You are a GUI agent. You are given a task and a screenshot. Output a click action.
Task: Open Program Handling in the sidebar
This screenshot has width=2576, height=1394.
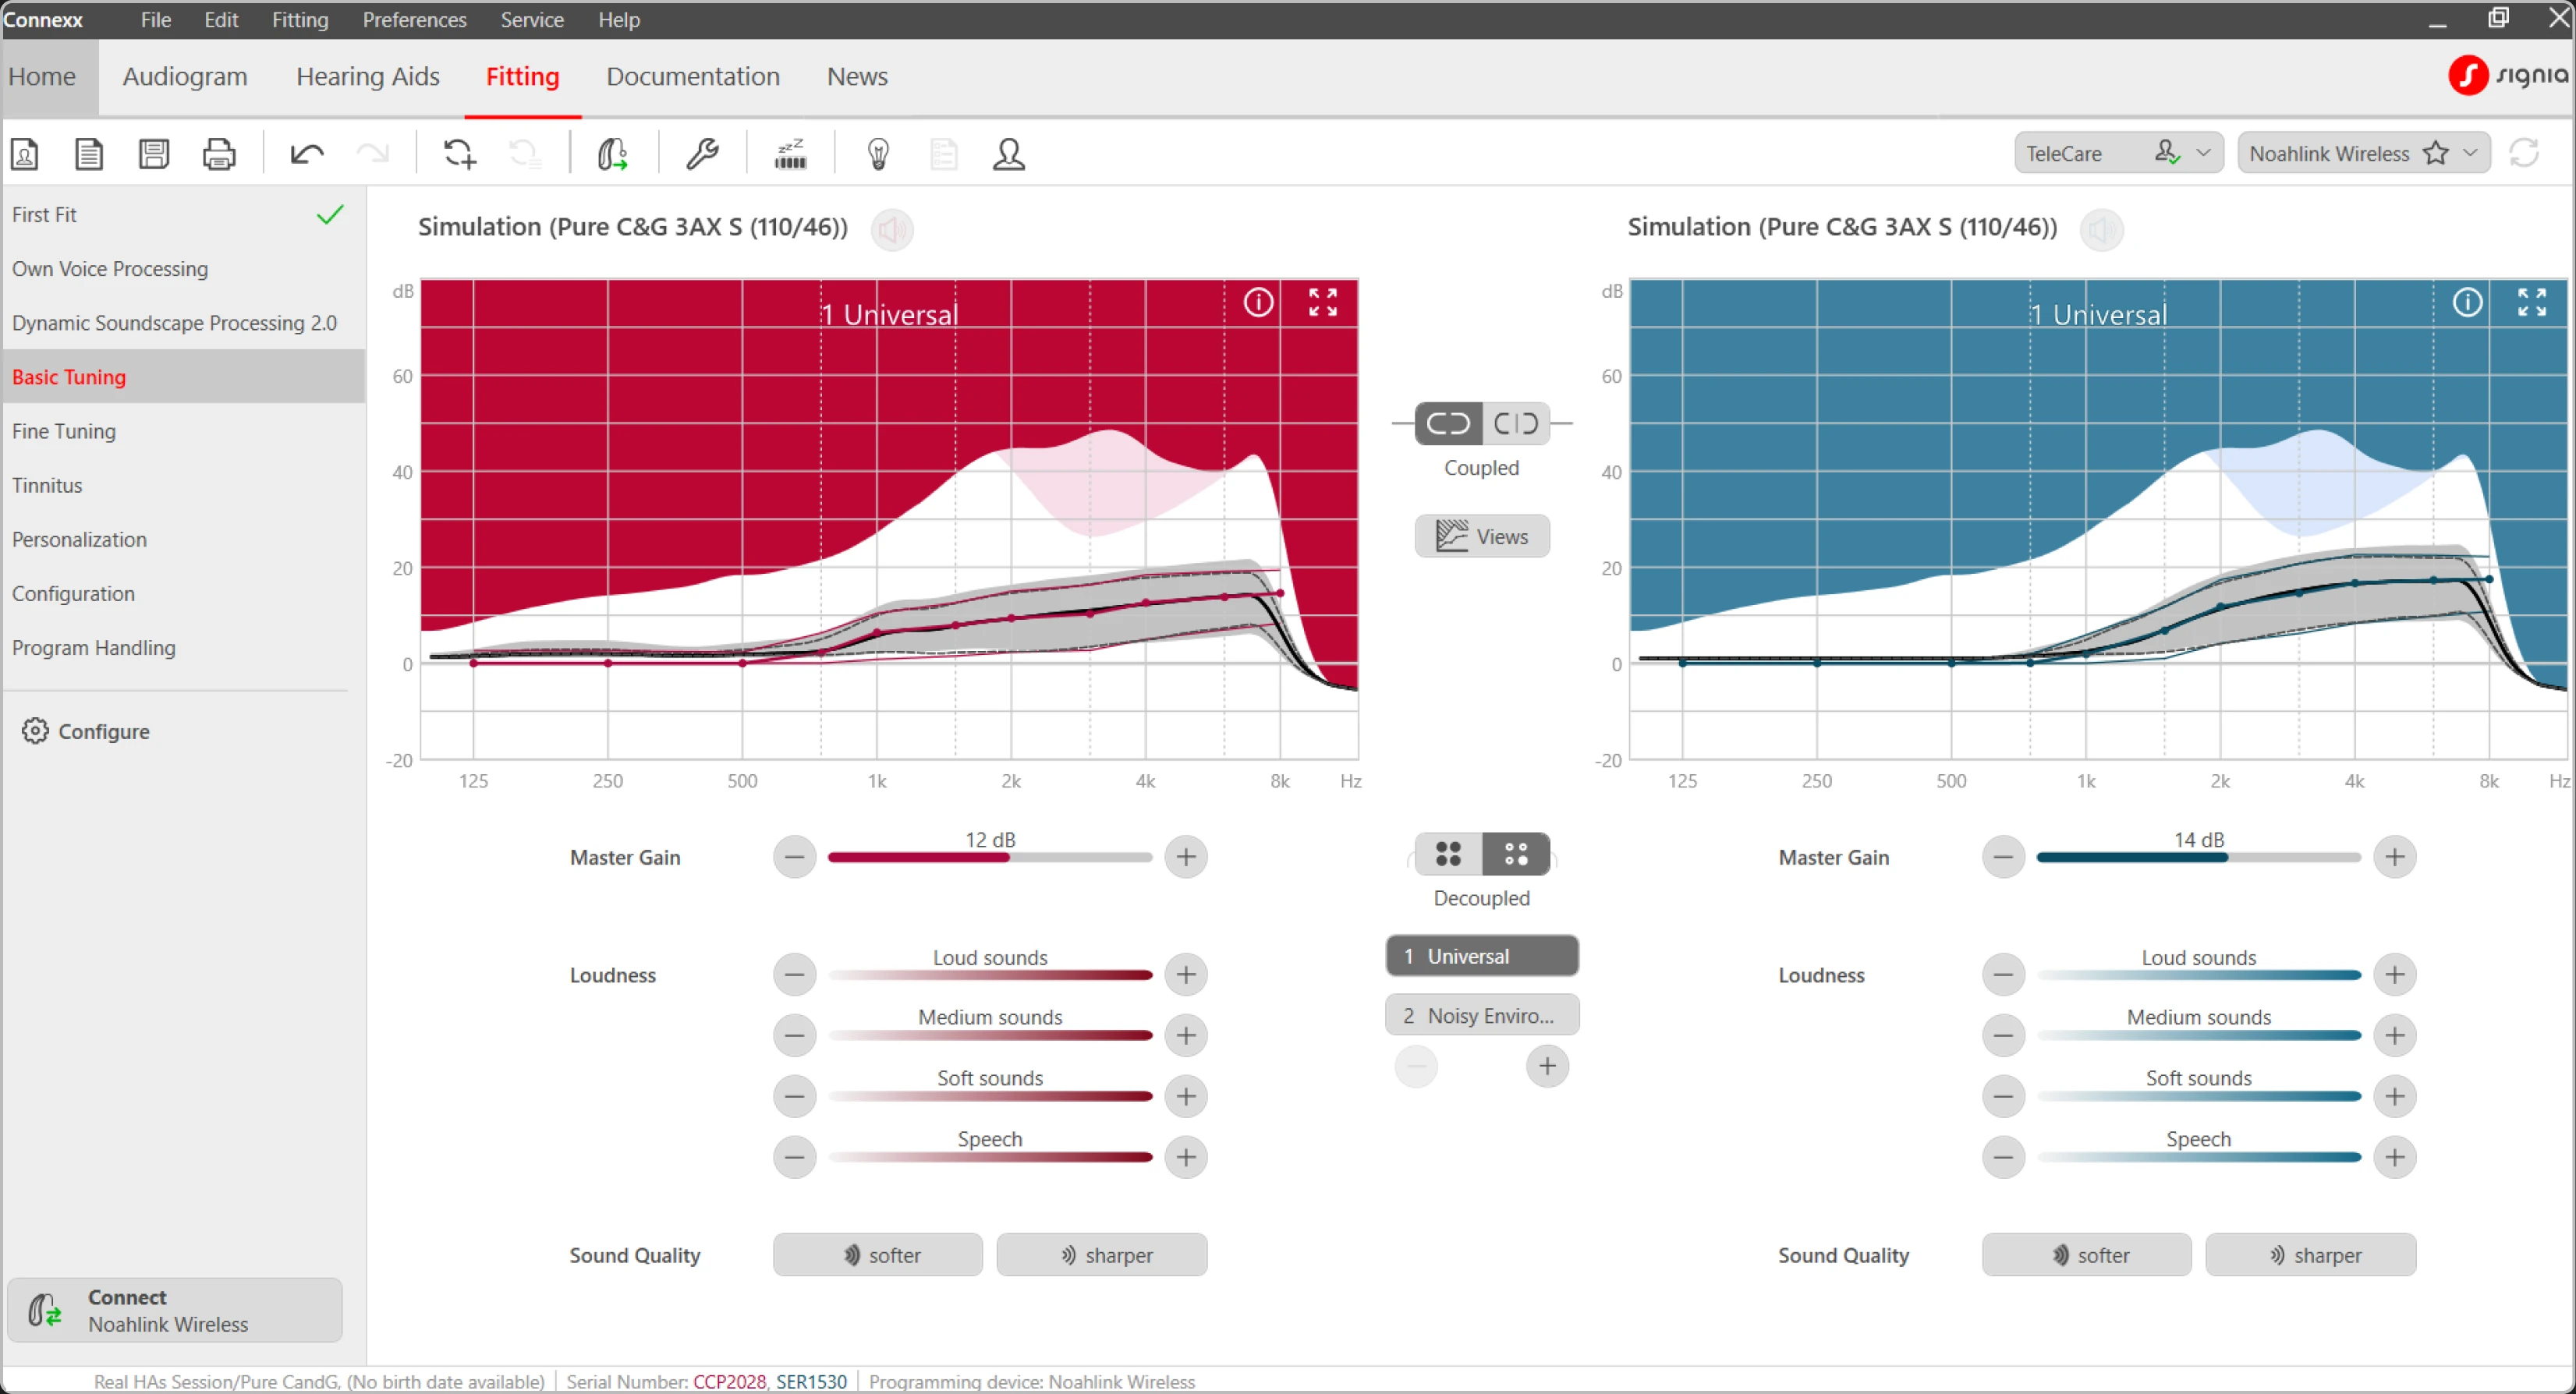pyautogui.click(x=183, y=648)
